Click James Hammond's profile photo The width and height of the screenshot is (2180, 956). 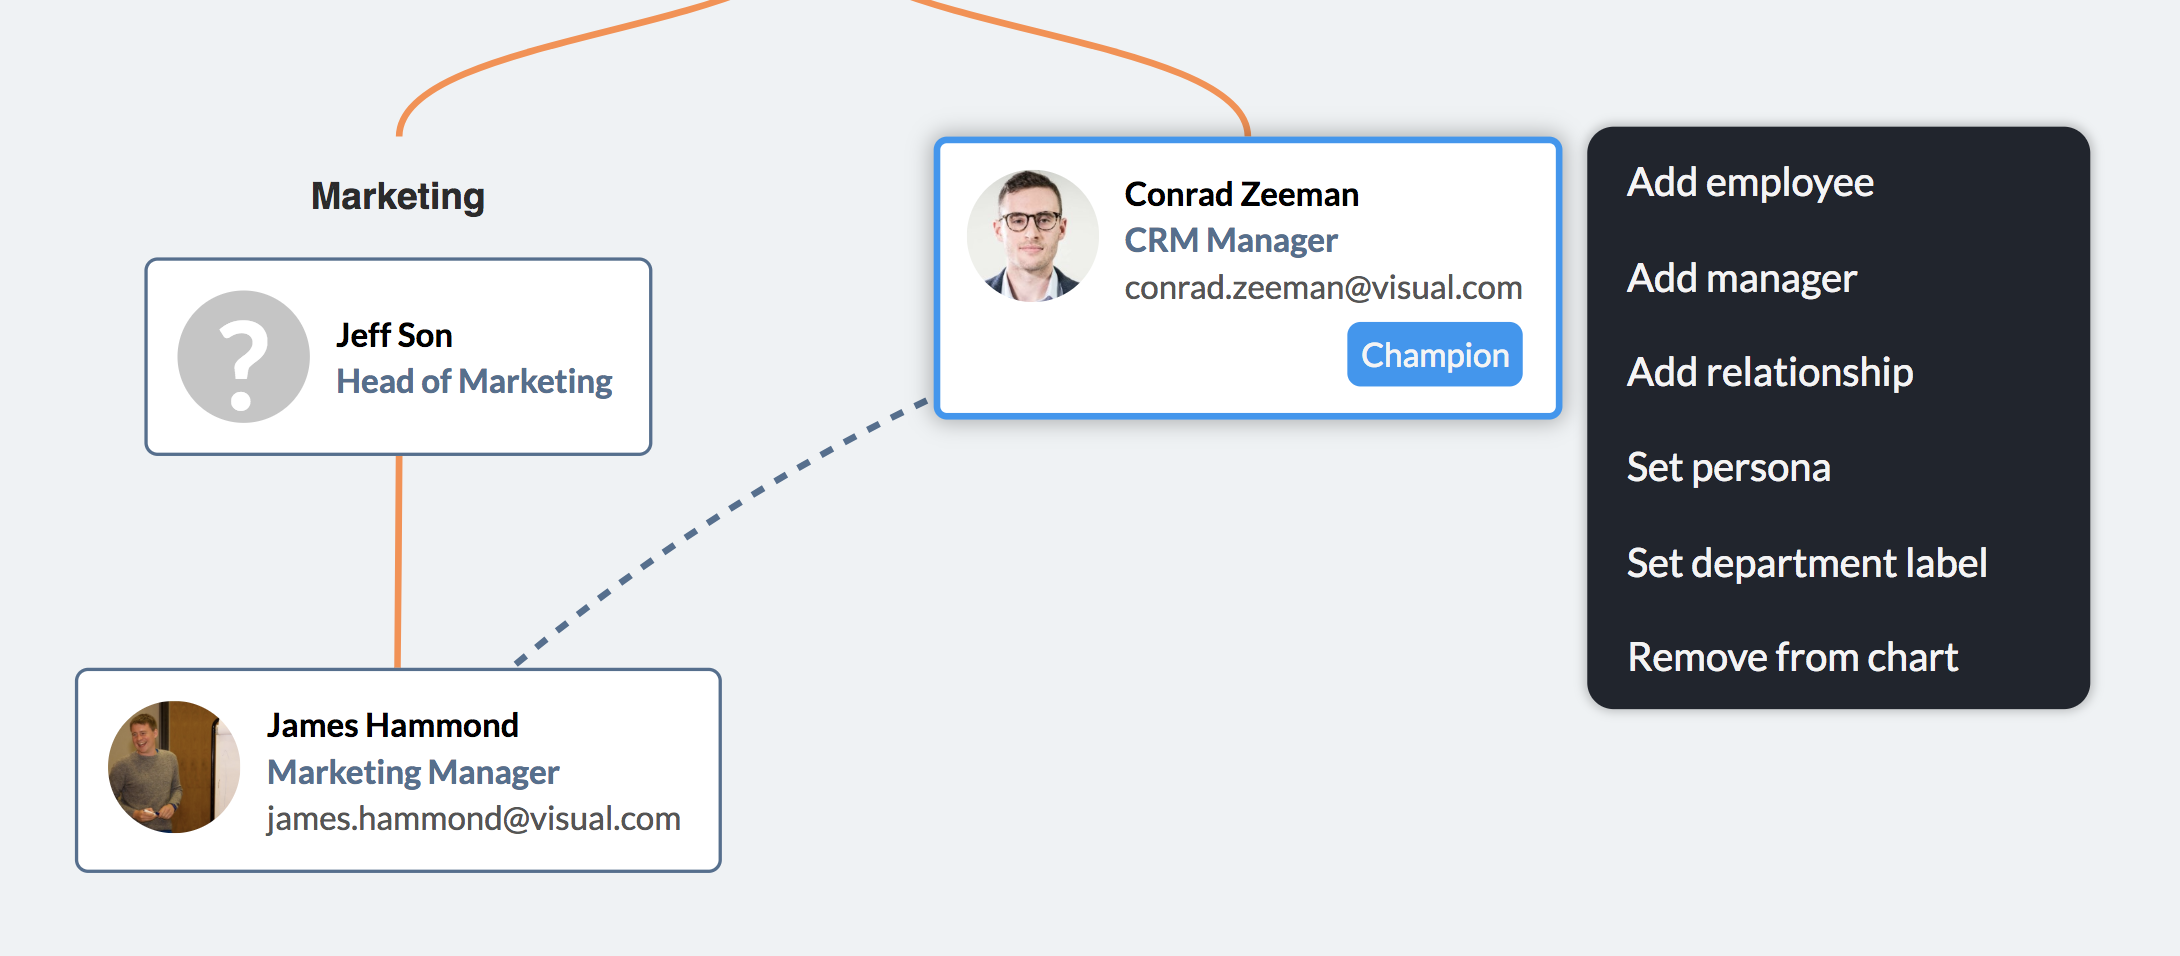pos(174,767)
